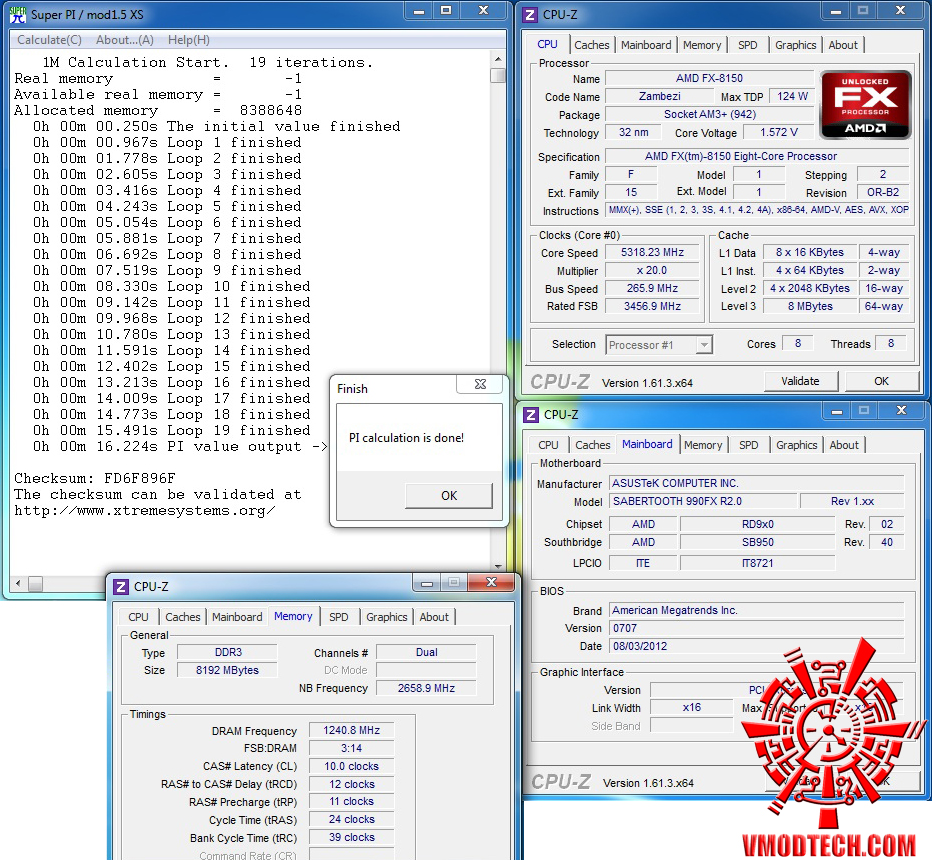This screenshot has width=932, height=860.
Task: Click the Checksum: FD6F896F line
Action: [x=95, y=478]
